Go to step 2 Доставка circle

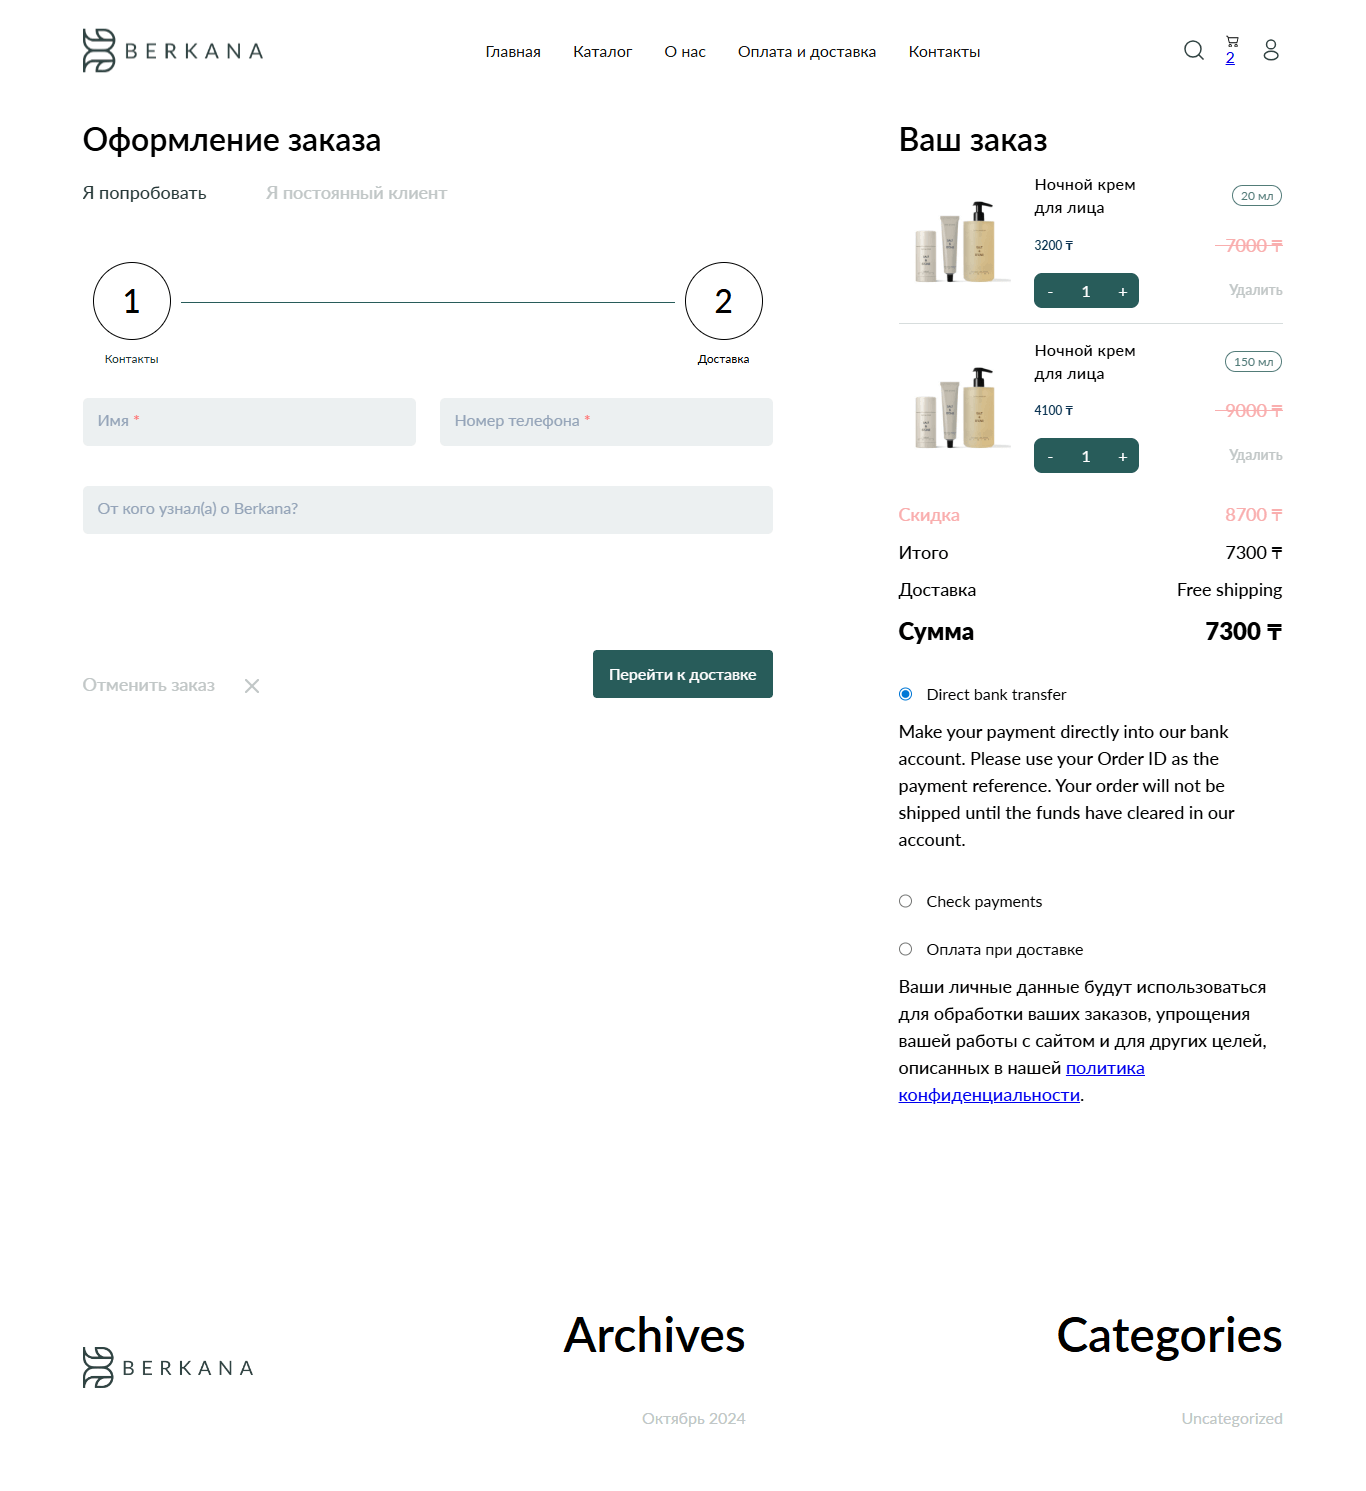coord(723,301)
